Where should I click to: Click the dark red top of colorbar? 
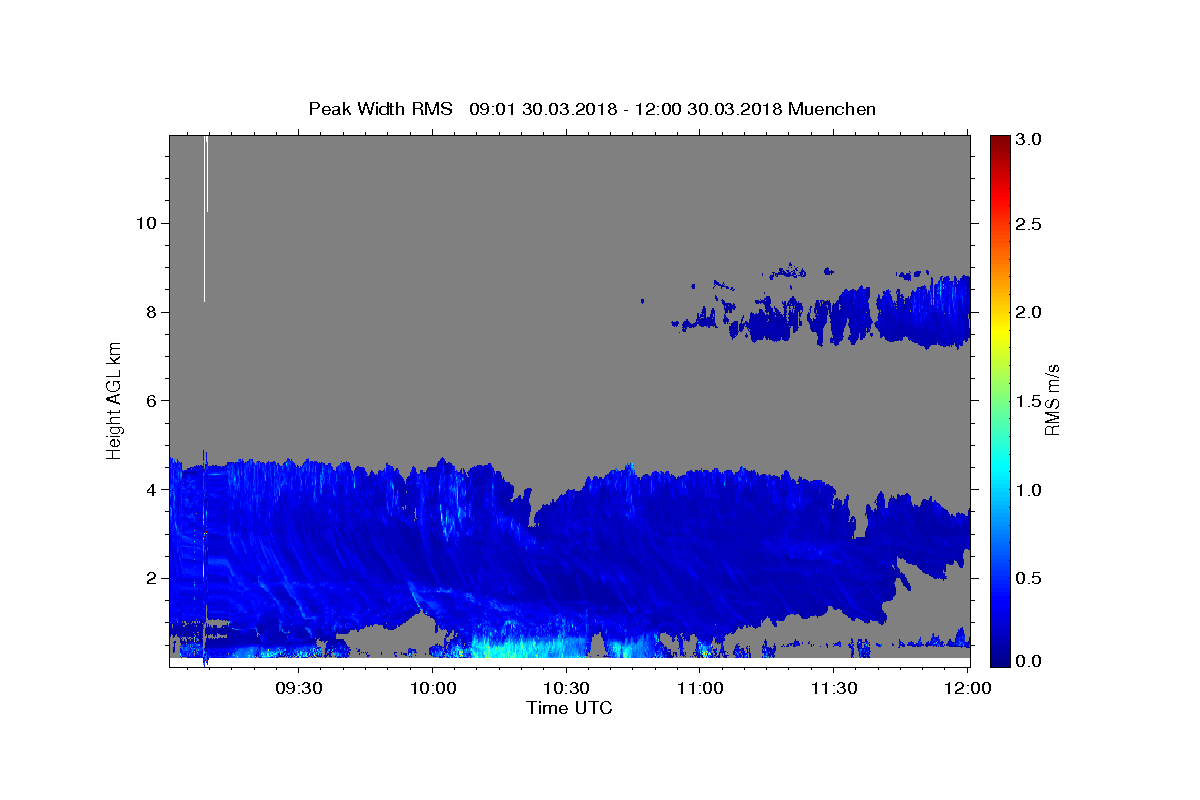click(1000, 143)
